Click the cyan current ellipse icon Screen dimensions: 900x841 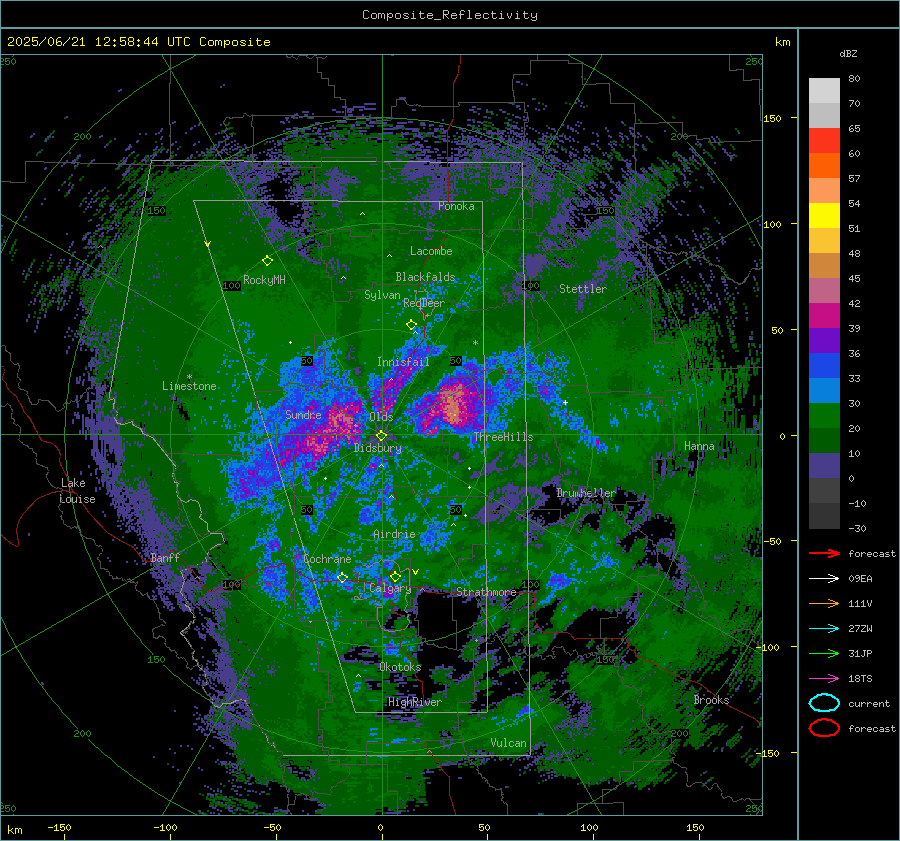click(x=824, y=703)
